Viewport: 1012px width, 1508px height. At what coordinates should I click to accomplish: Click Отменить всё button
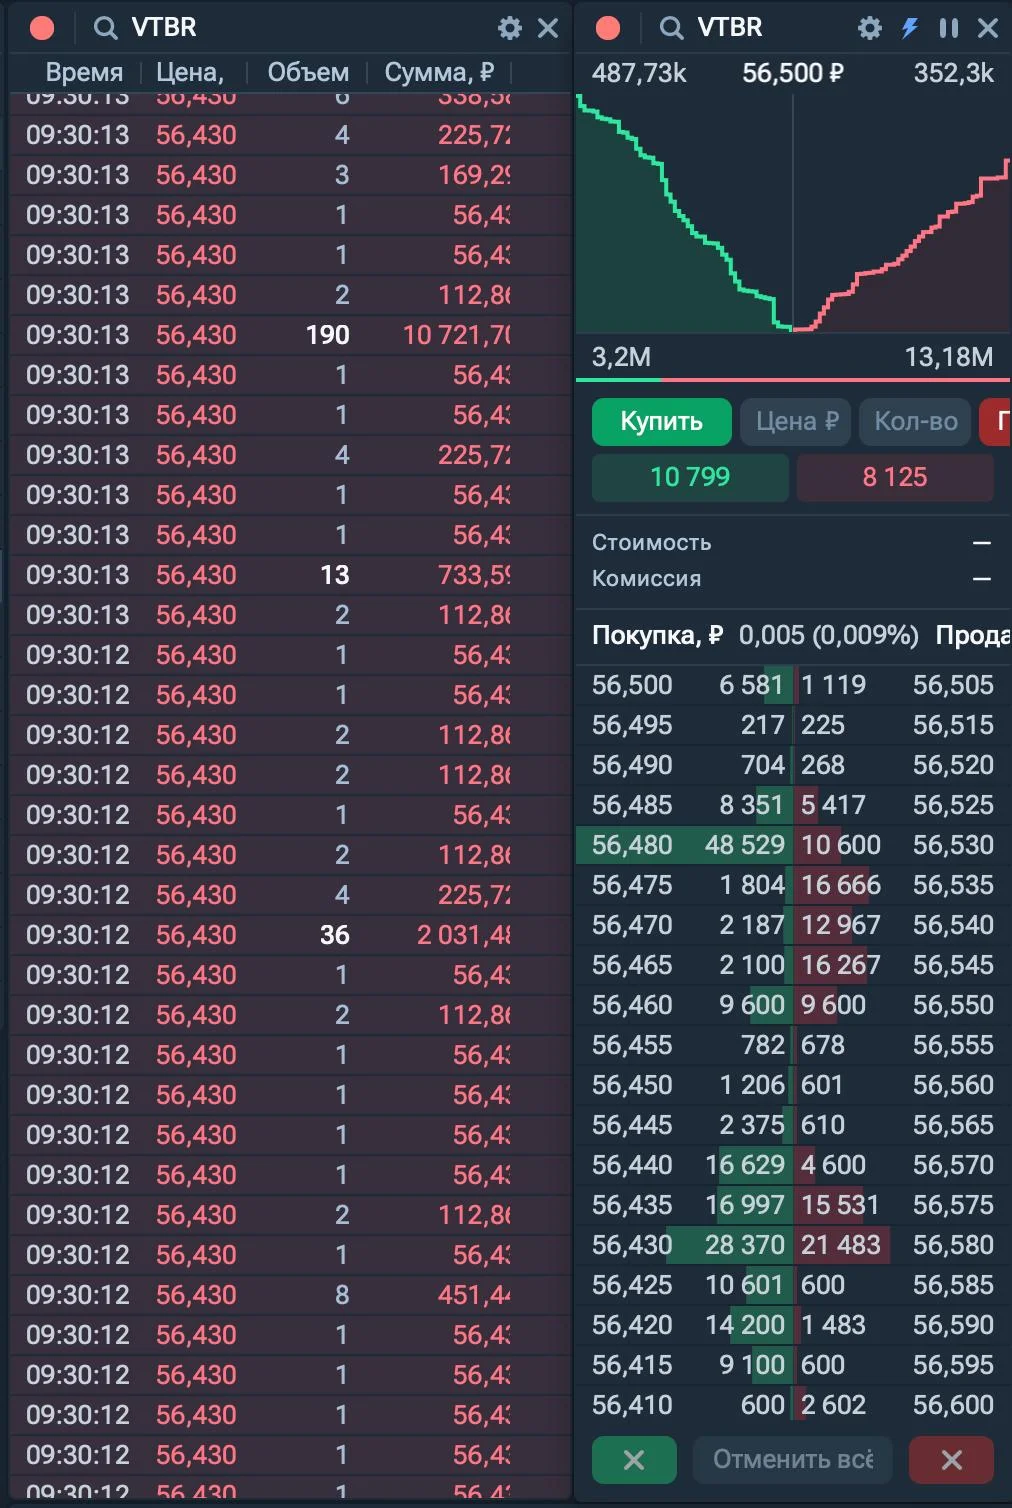tap(793, 1460)
